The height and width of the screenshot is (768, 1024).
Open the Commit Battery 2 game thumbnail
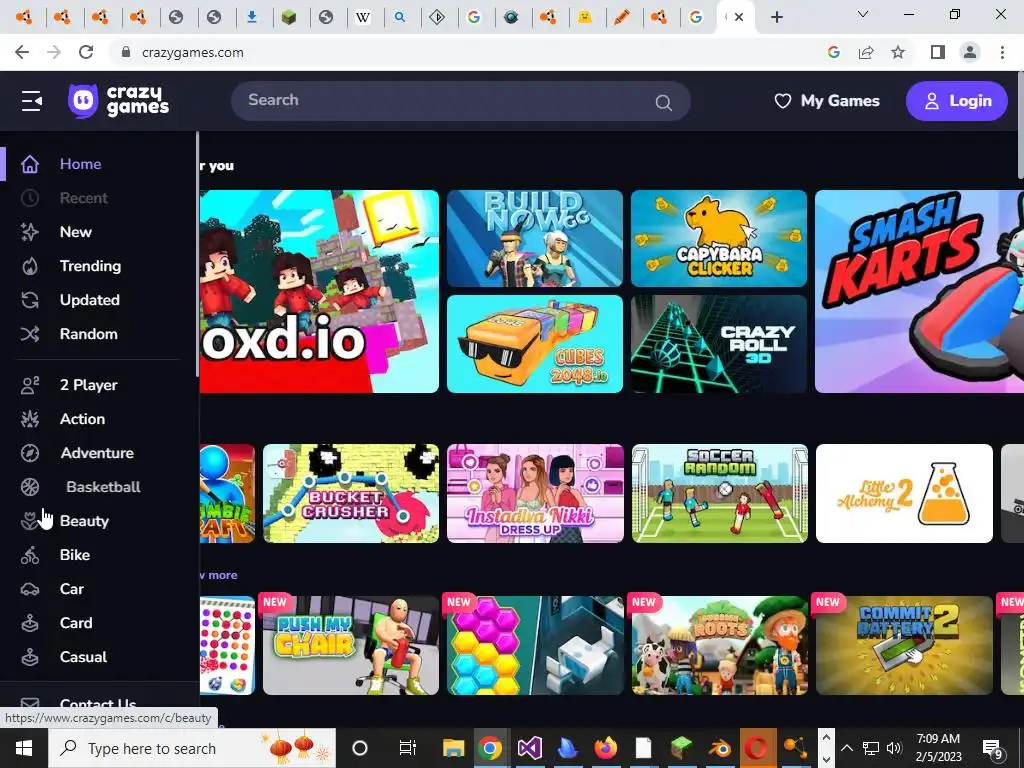click(x=904, y=645)
